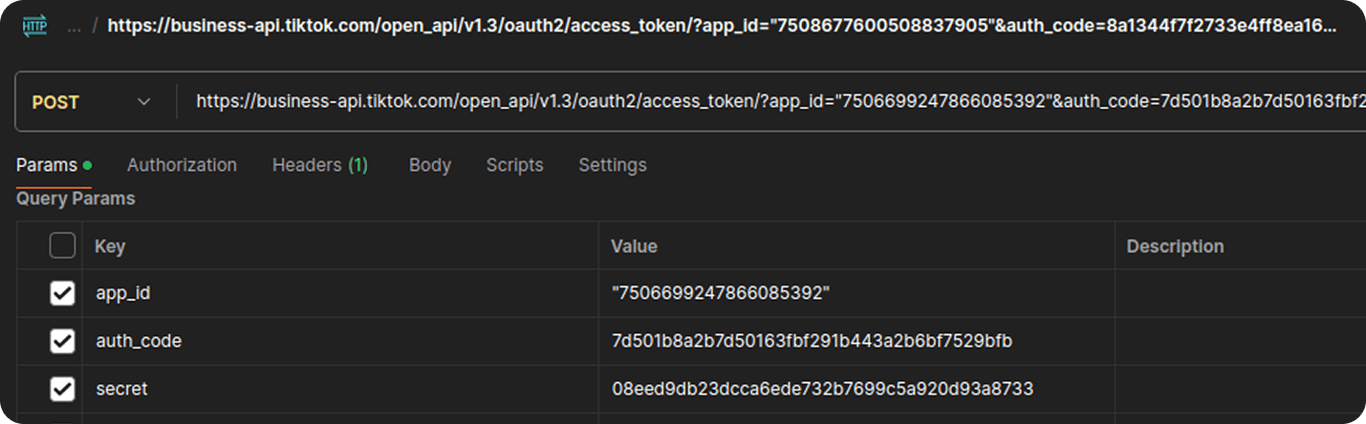Open the Scripts tab

[515, 165]
